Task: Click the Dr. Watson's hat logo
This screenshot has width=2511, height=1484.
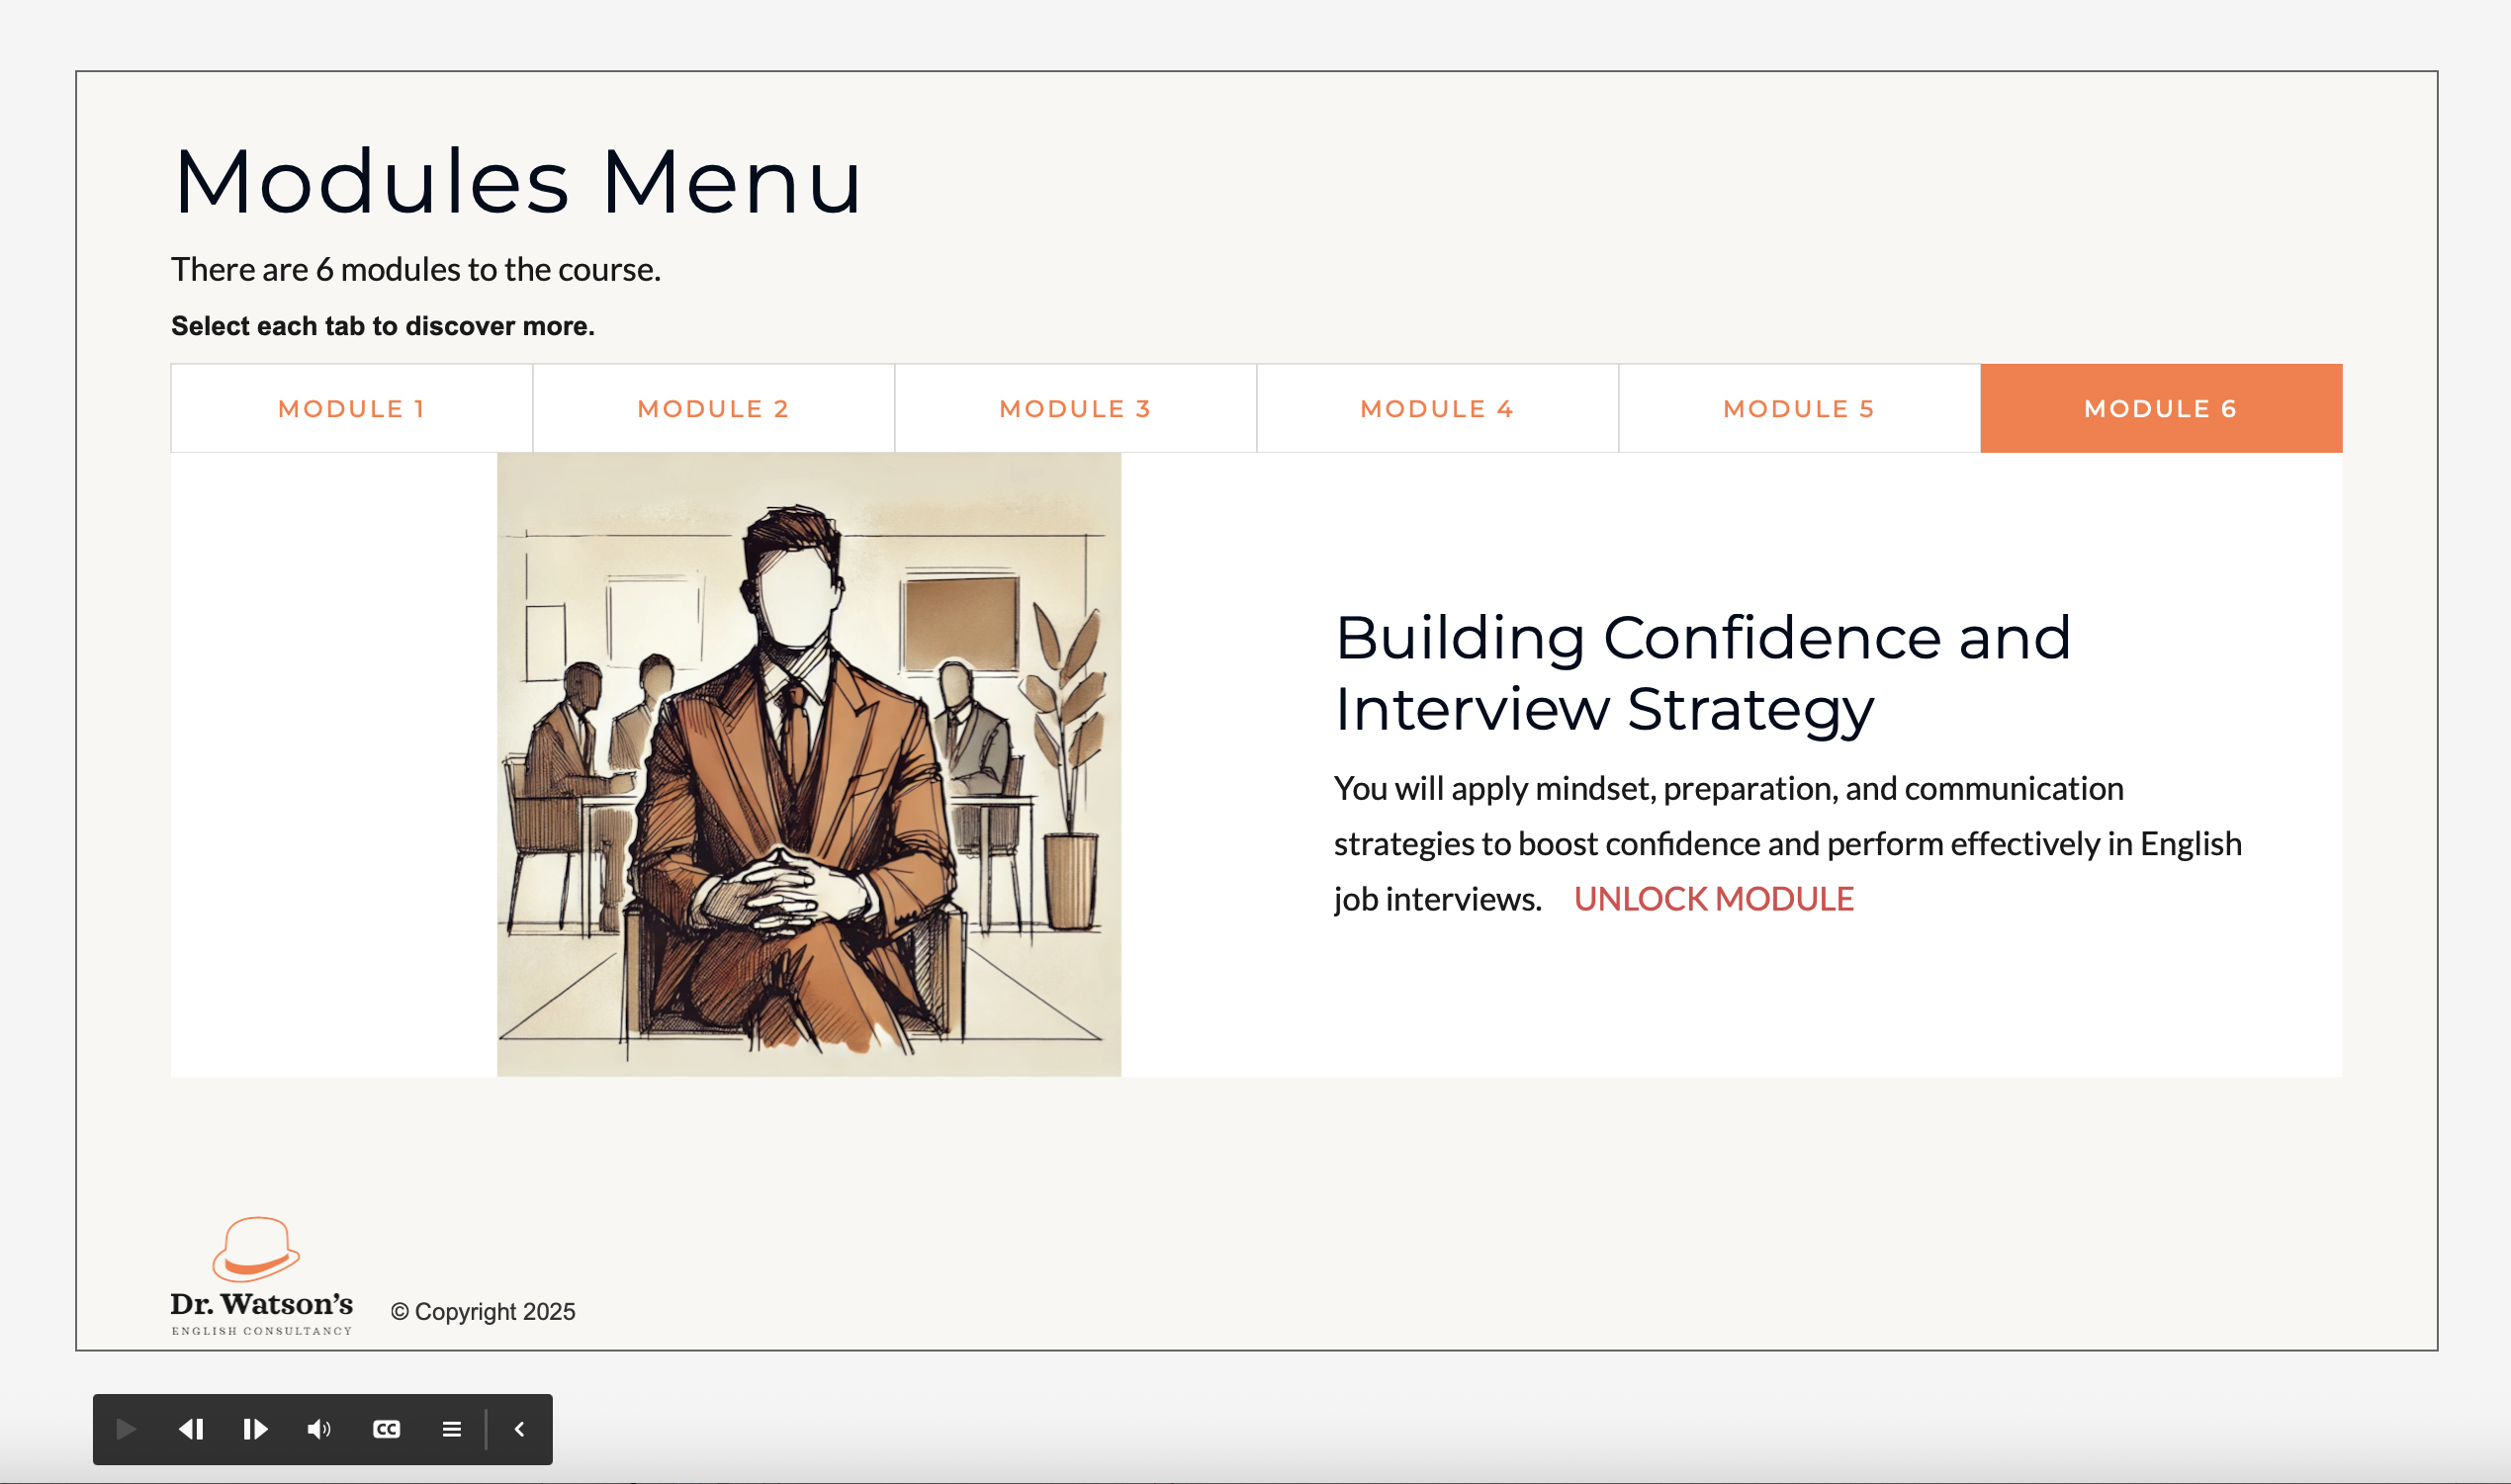Action: click(257, 1249)
